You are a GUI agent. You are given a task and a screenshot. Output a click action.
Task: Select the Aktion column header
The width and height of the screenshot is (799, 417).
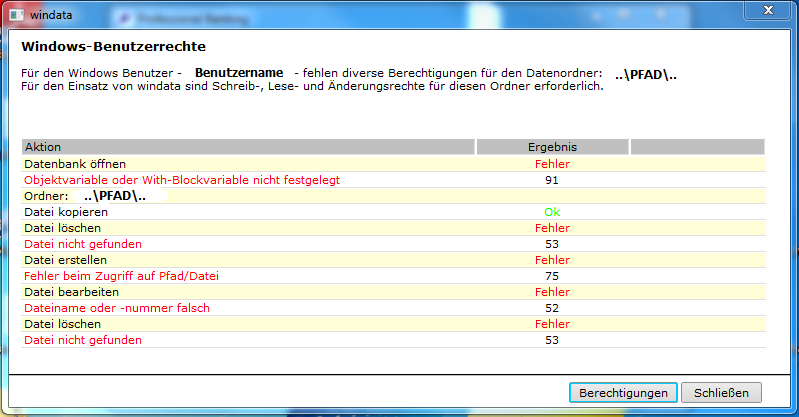tap(248, 147)
